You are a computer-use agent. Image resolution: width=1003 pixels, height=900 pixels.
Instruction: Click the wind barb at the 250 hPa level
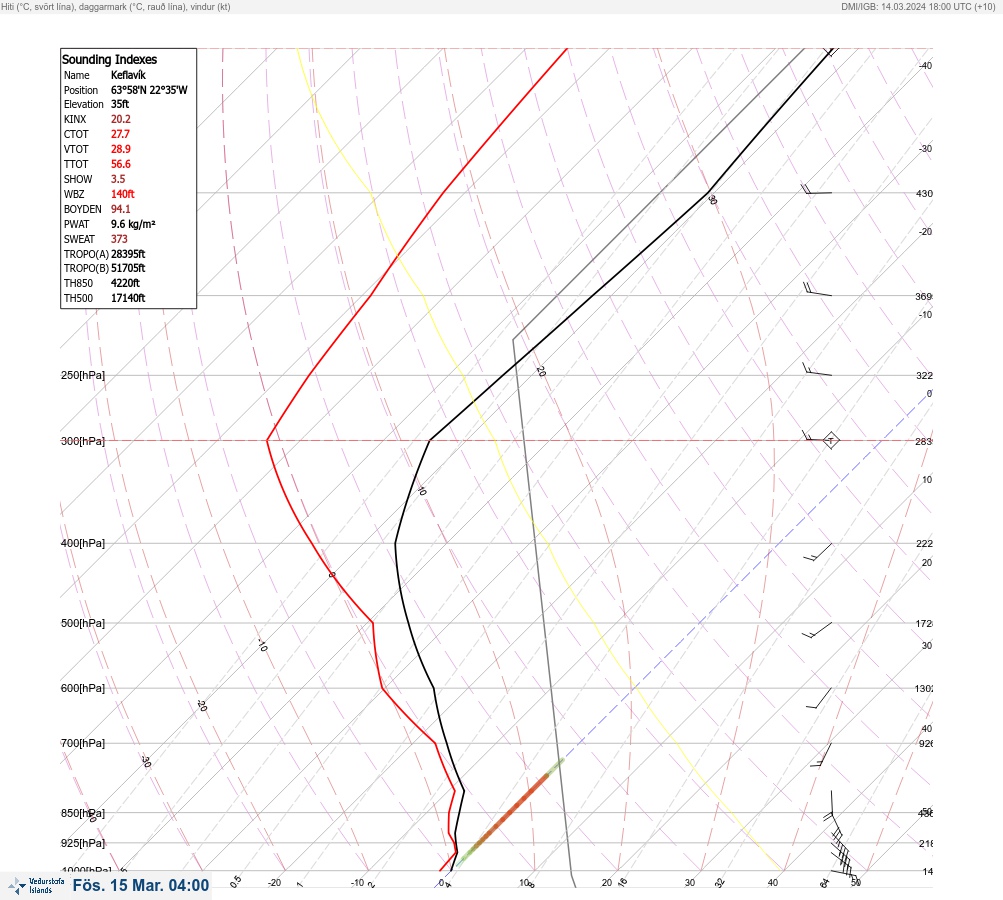817,369
